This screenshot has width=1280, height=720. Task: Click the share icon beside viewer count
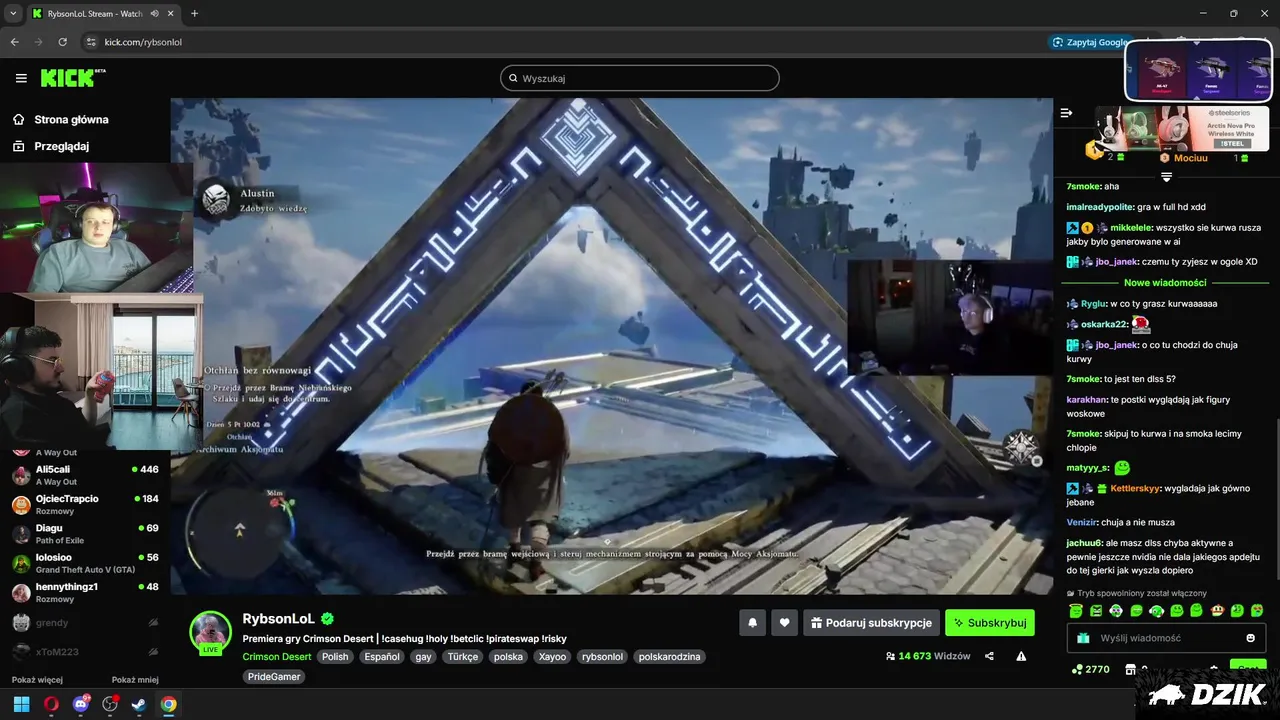tap(989, 657)
